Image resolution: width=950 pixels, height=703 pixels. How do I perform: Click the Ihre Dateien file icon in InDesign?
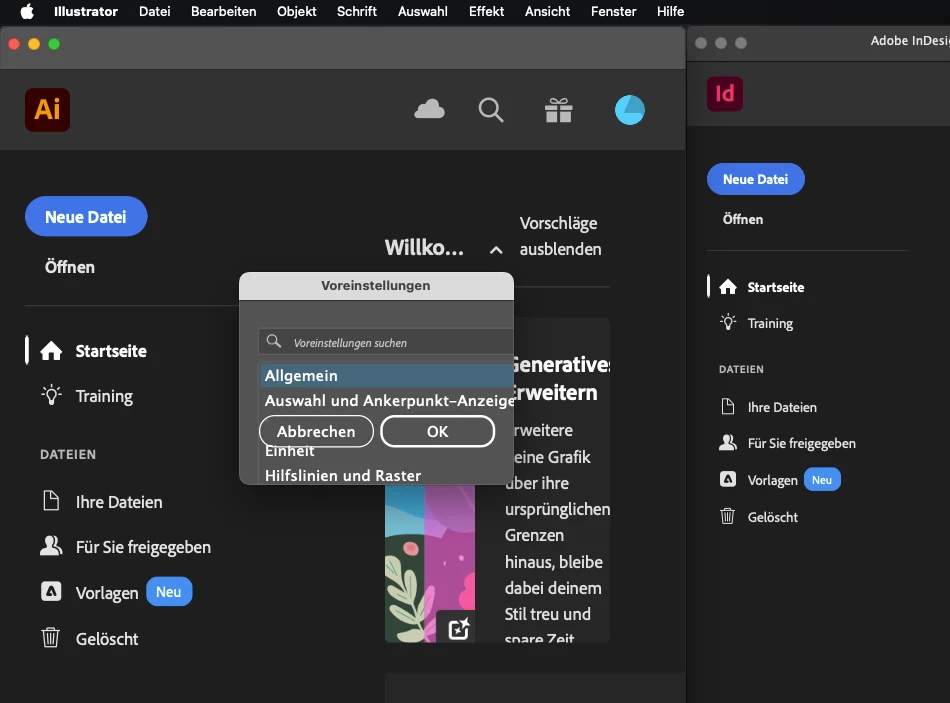(728, 407)
